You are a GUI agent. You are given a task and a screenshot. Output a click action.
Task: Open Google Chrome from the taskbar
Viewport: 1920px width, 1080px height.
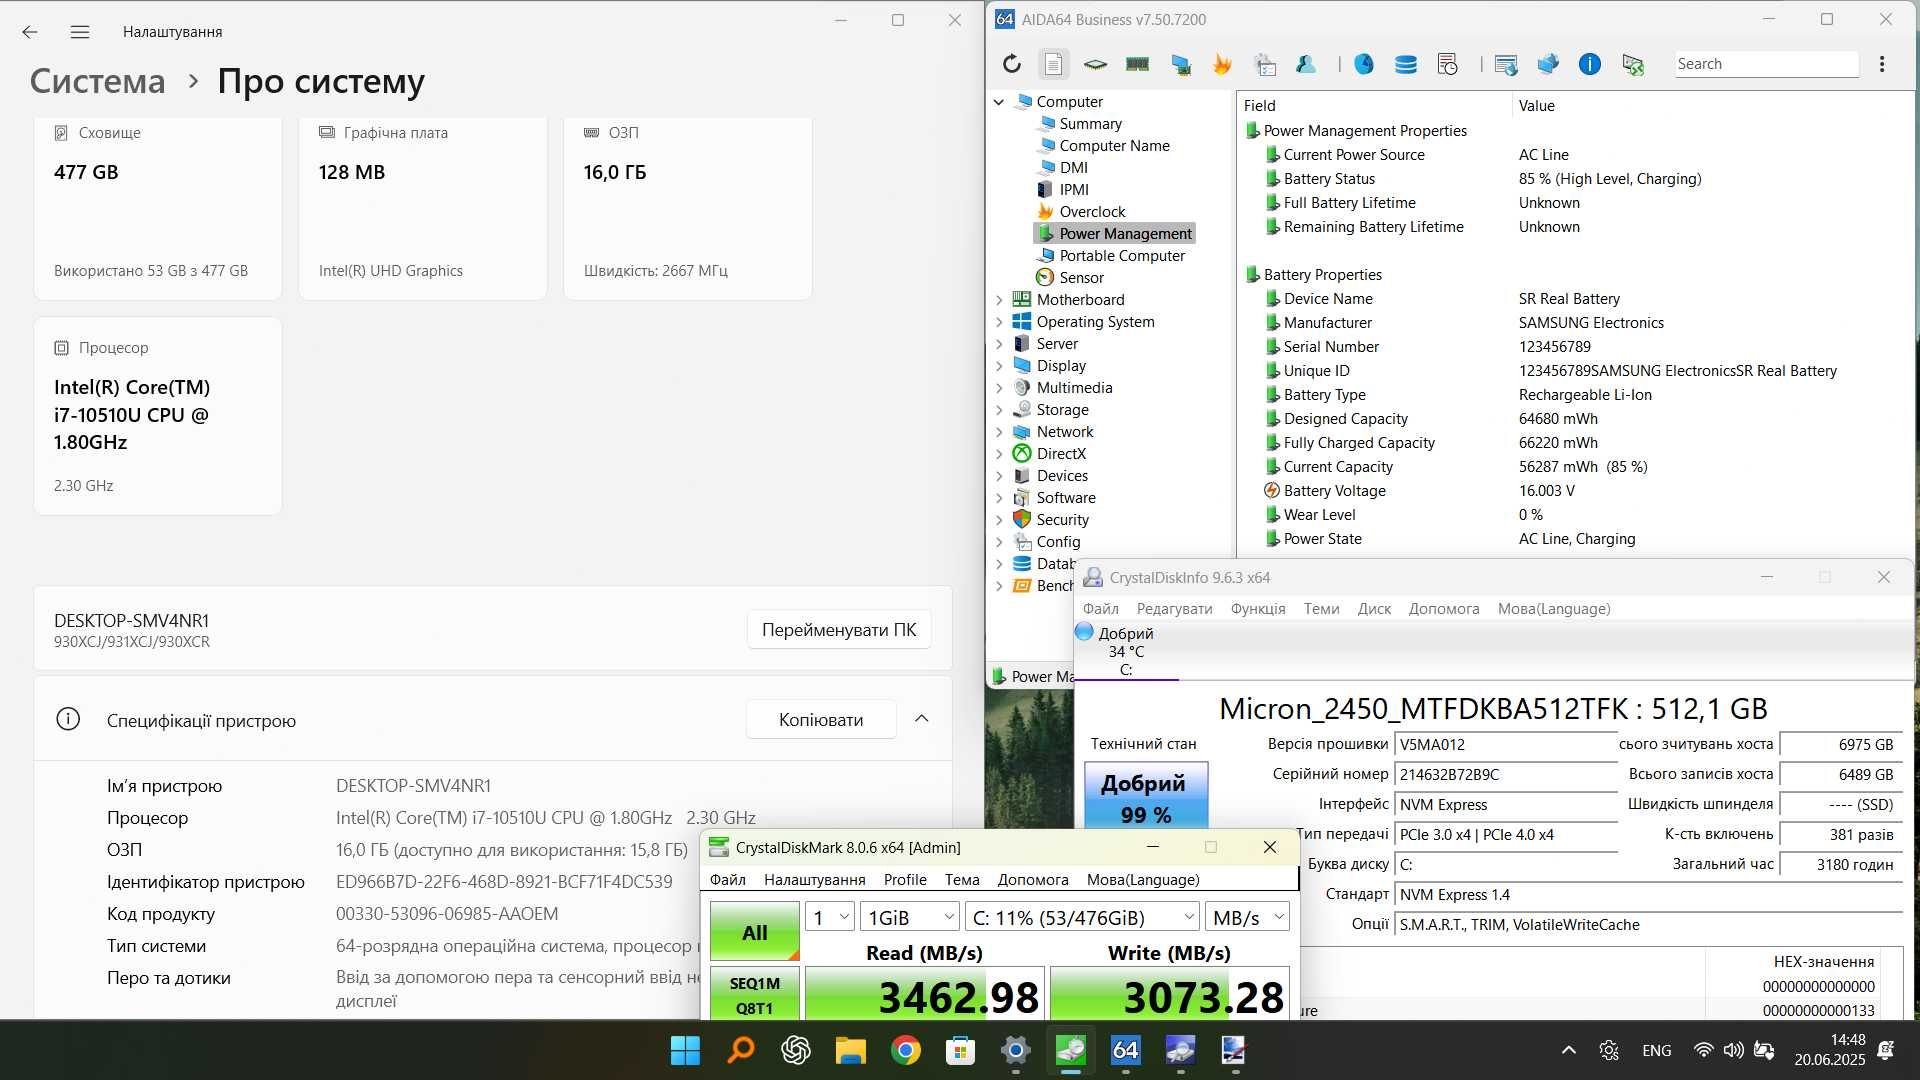click(x=906, y=1050)
